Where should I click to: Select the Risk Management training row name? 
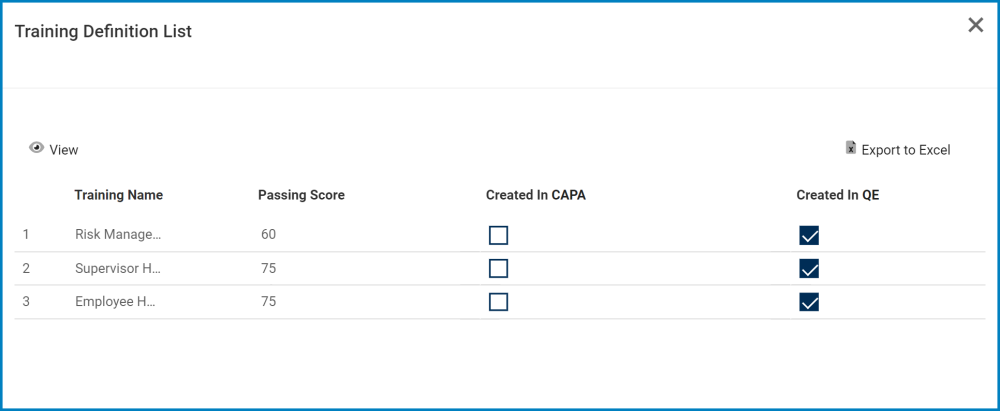(x=118, y=235)
